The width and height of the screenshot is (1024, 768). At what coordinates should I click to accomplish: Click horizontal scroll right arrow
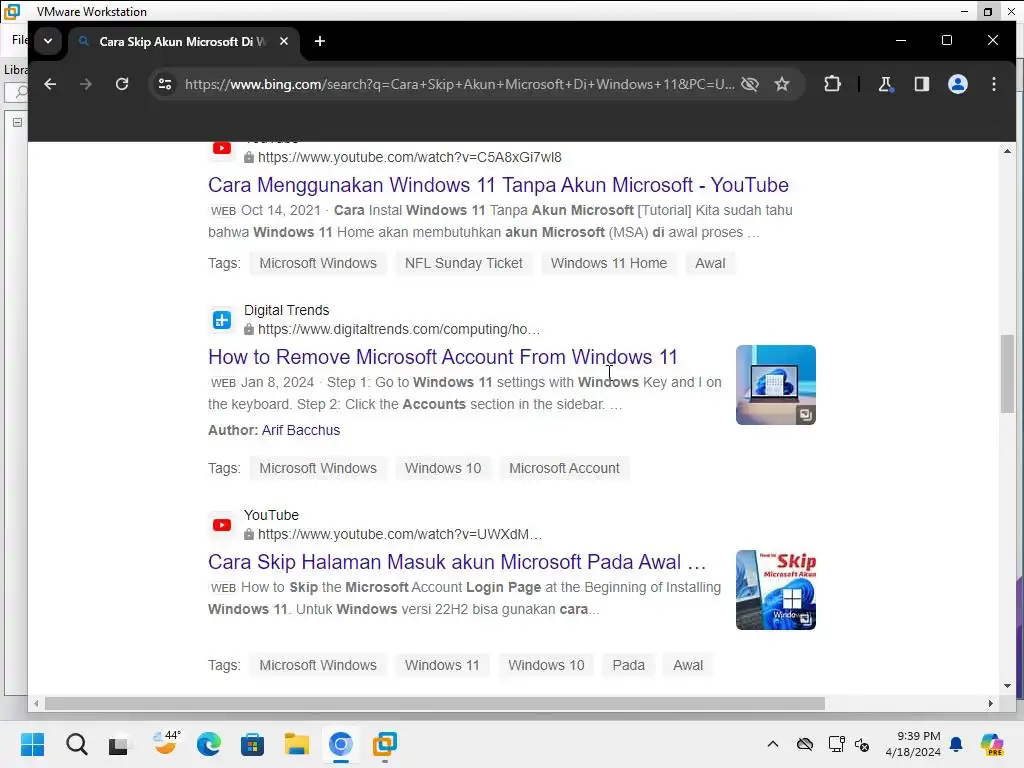pyautogui.click(x=990, y=703)
